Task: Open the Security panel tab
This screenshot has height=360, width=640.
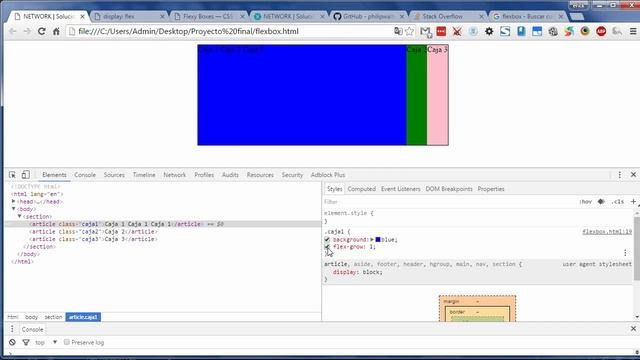Action: point(292,175)
